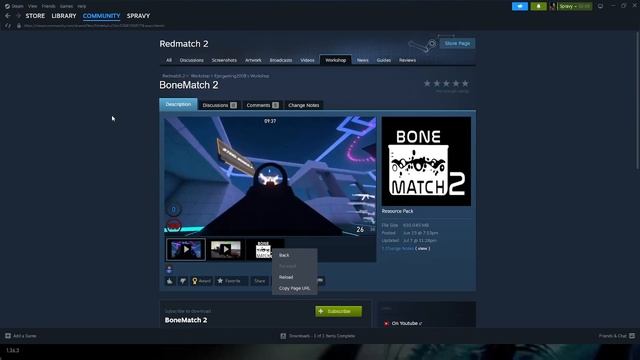Image resolution: width=640 pixels, height=360 pixels.
Task: Open the Change Notes tab
Action: click(304, 105)
